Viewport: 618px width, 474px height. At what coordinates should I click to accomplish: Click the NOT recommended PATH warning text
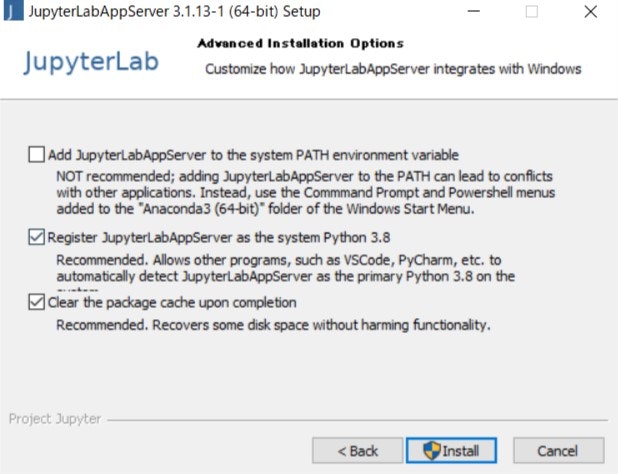coord(305,193)
